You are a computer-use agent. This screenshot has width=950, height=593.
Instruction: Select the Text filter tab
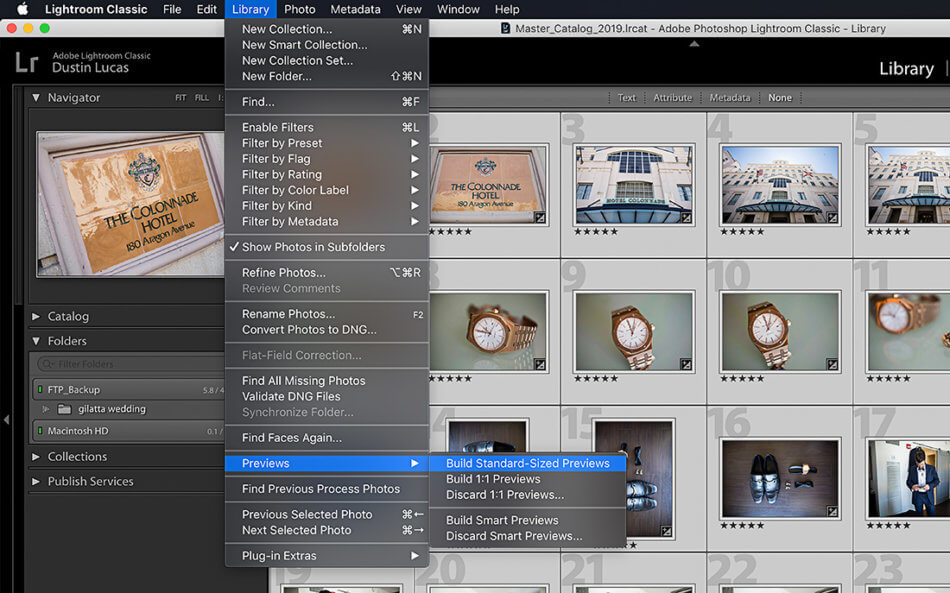[x=627, y=97]
